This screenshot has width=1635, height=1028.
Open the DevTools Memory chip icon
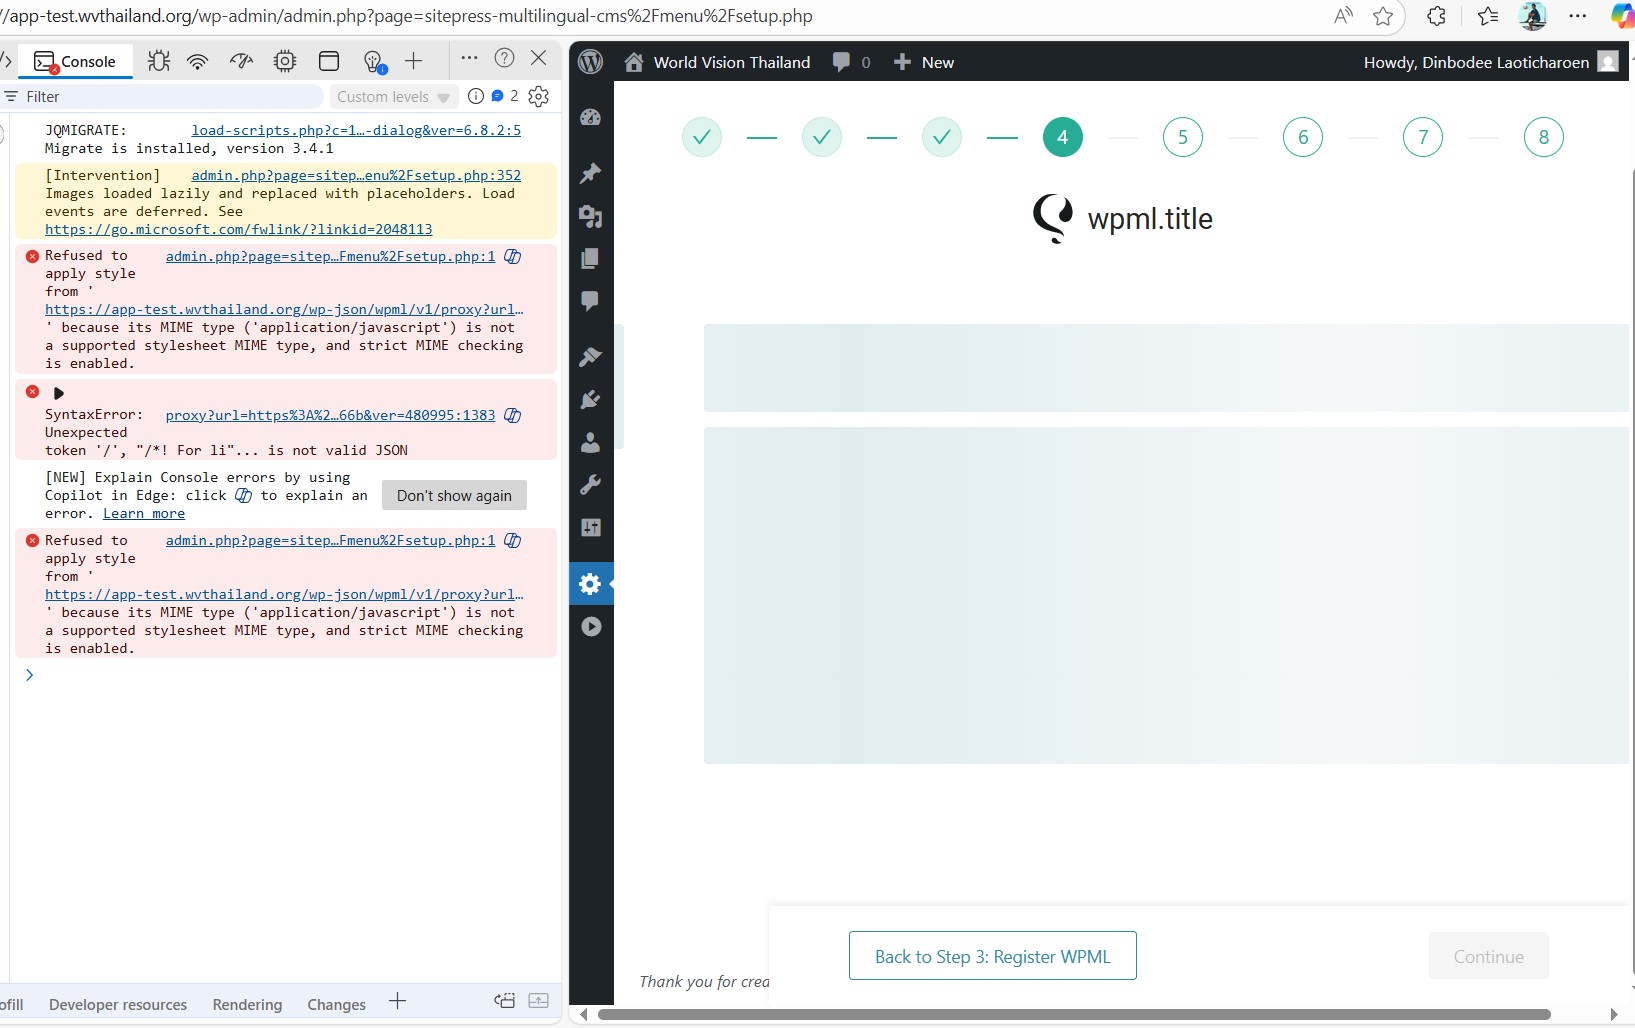[x=285, y=61]
